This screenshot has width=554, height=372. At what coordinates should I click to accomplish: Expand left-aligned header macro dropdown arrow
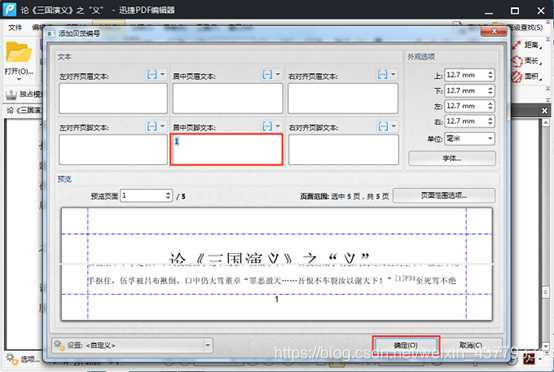(x=163, y=75)
